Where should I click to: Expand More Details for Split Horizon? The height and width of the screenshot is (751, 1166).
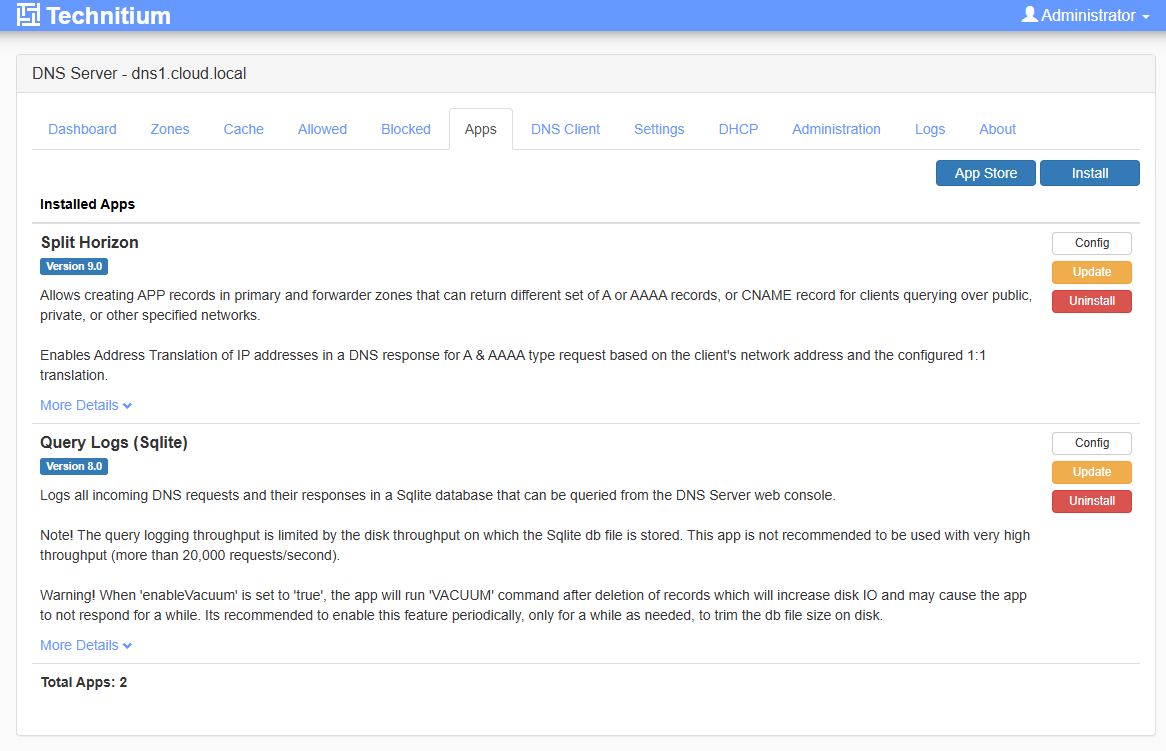tap(86, 405)
